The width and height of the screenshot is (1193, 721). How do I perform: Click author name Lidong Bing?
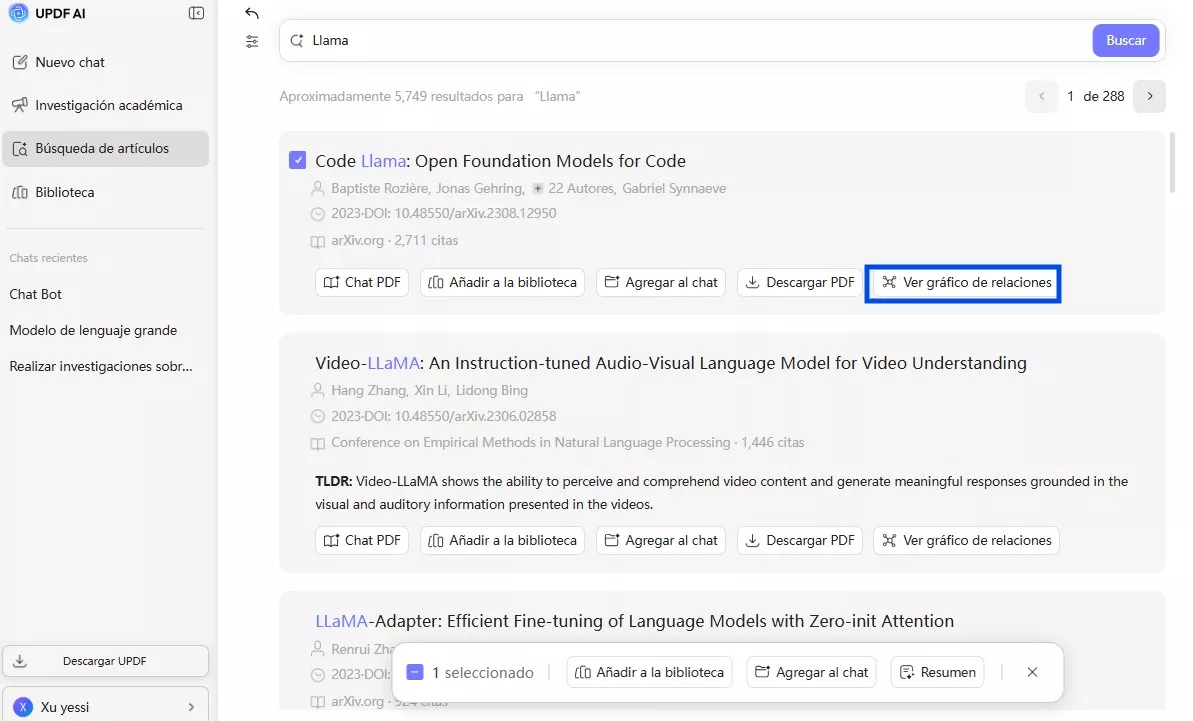click(x=492, y=390)
